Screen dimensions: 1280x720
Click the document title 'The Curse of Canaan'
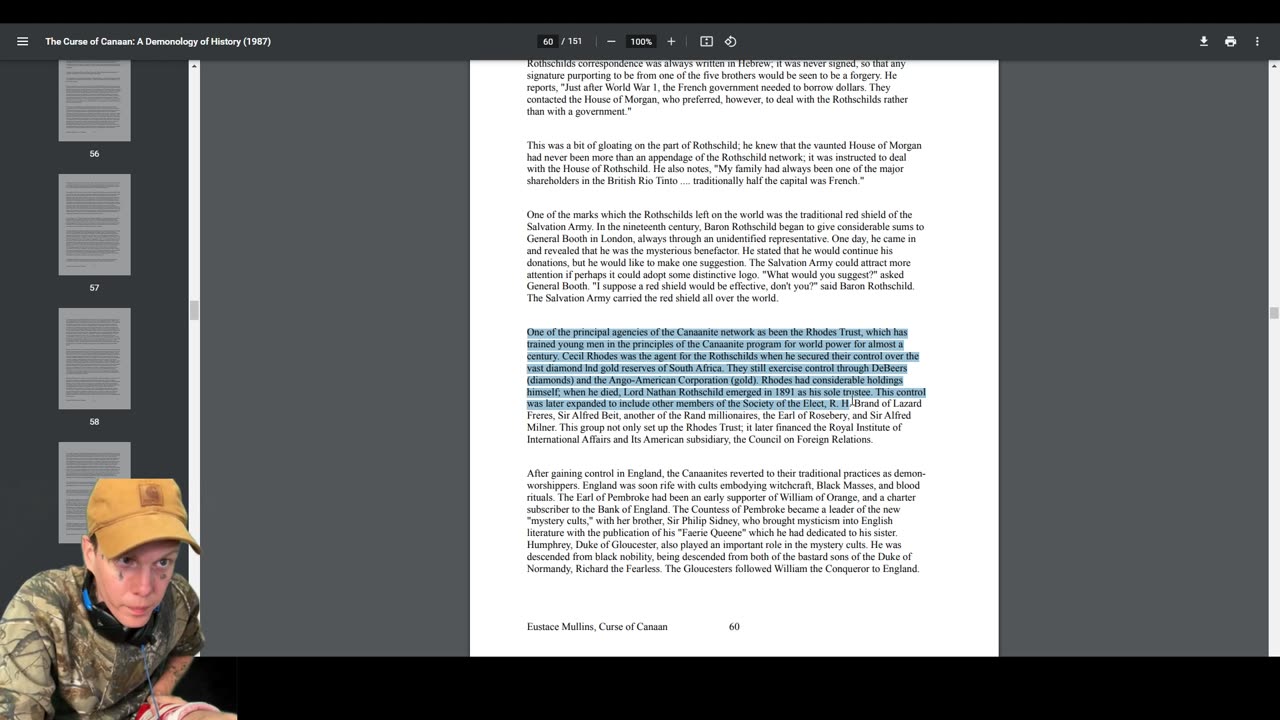coord(158,41)
